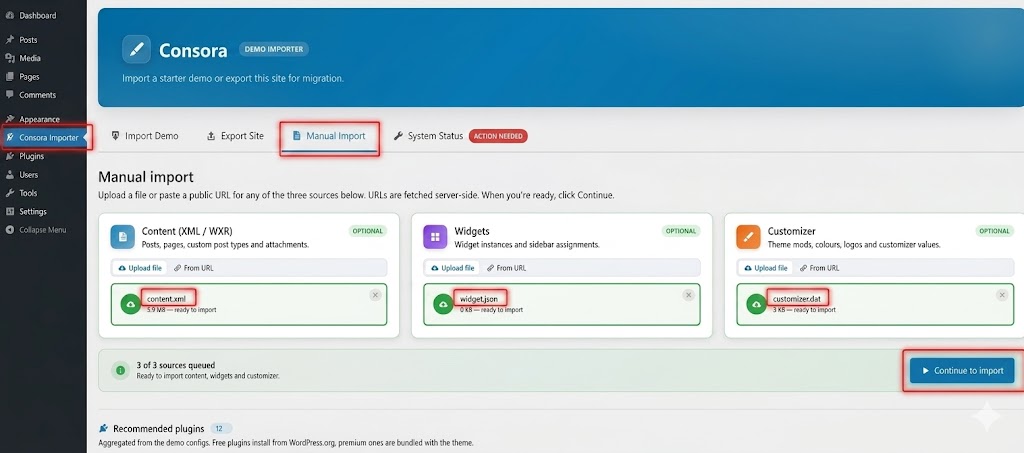This screenshot has width=1024, height=453.
Task: Click the Recommended plugins heading
Action: pyautogui.click(x=159, y=429)
